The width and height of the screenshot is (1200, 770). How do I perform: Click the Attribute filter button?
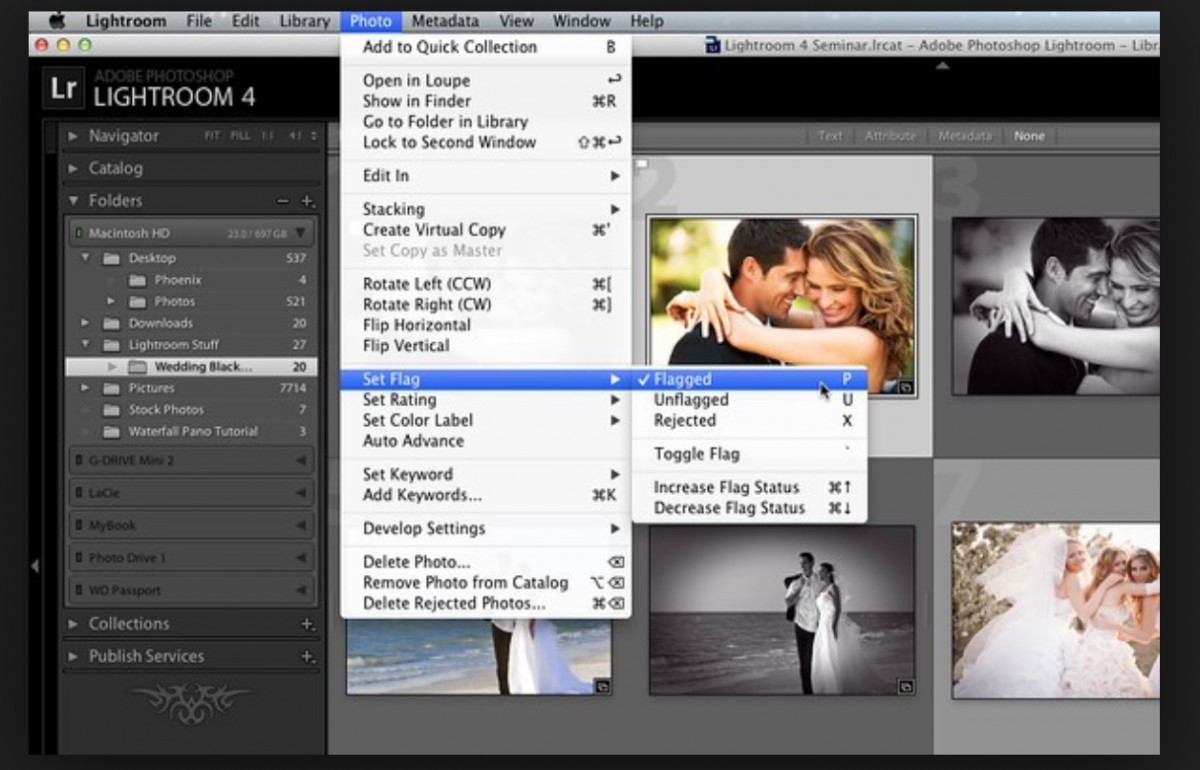click(889, 136)
